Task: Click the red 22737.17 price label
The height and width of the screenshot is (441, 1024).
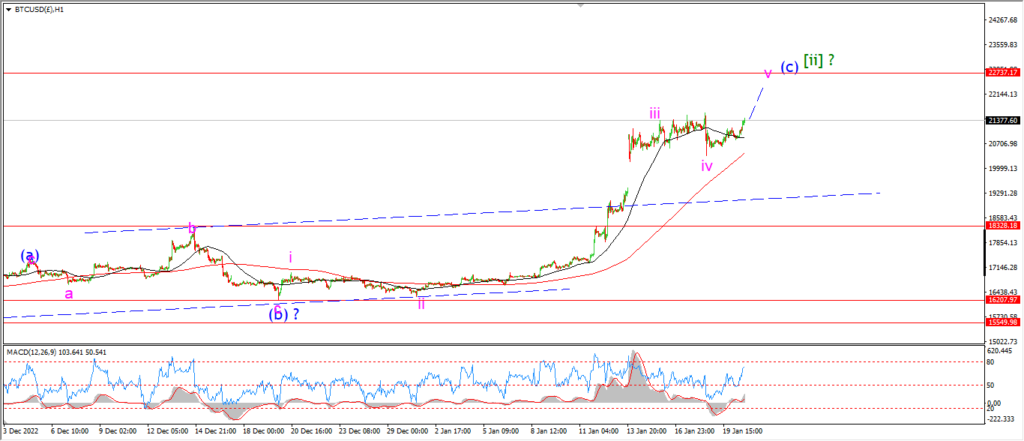Action: (x=1001, y=74)
